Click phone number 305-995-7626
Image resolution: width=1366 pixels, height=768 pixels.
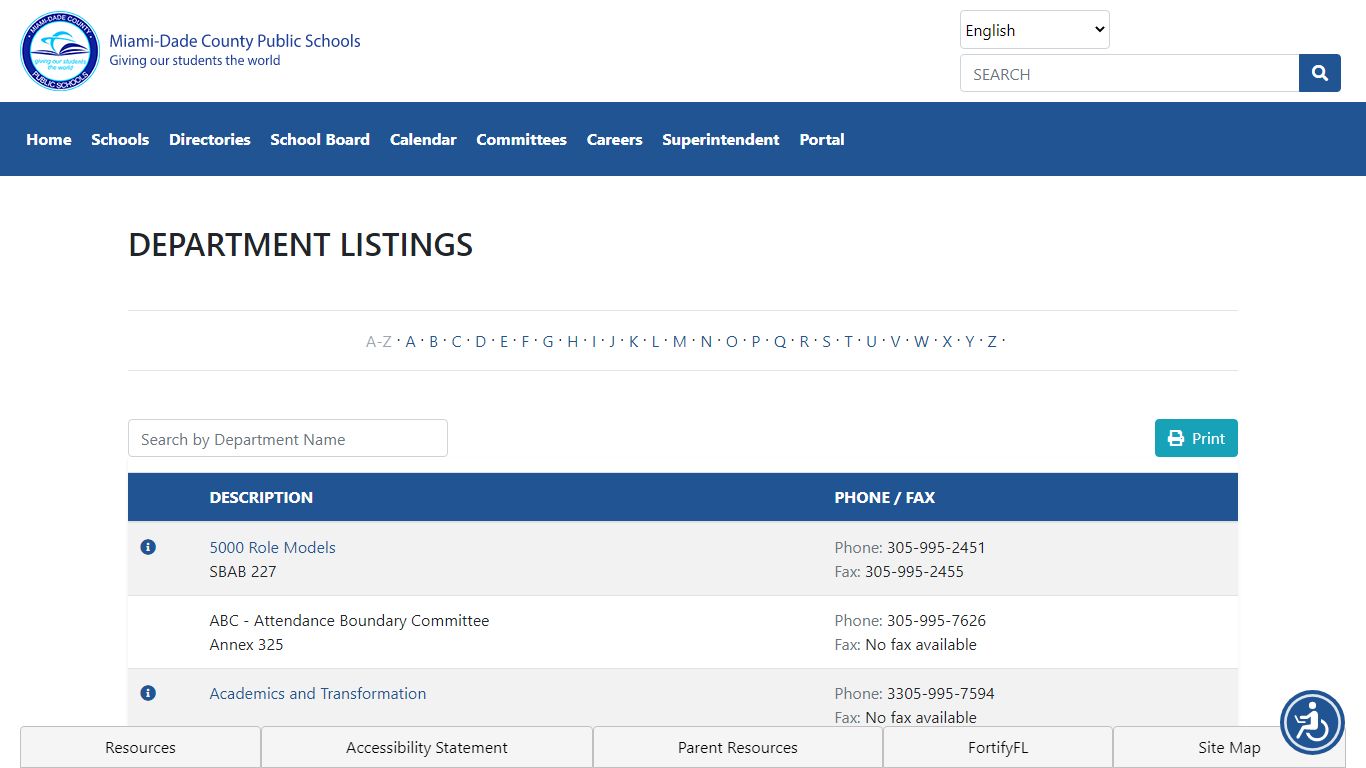point(936,620)
